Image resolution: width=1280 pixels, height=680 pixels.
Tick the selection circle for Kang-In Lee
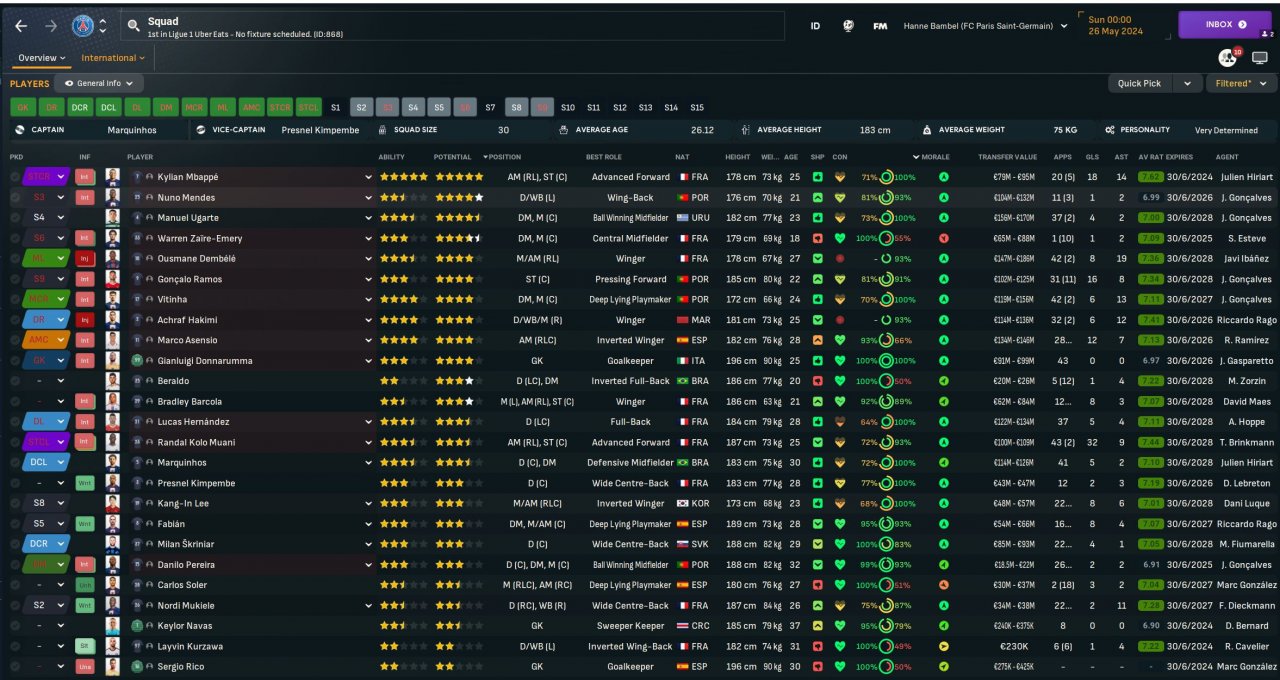[15, 503]
